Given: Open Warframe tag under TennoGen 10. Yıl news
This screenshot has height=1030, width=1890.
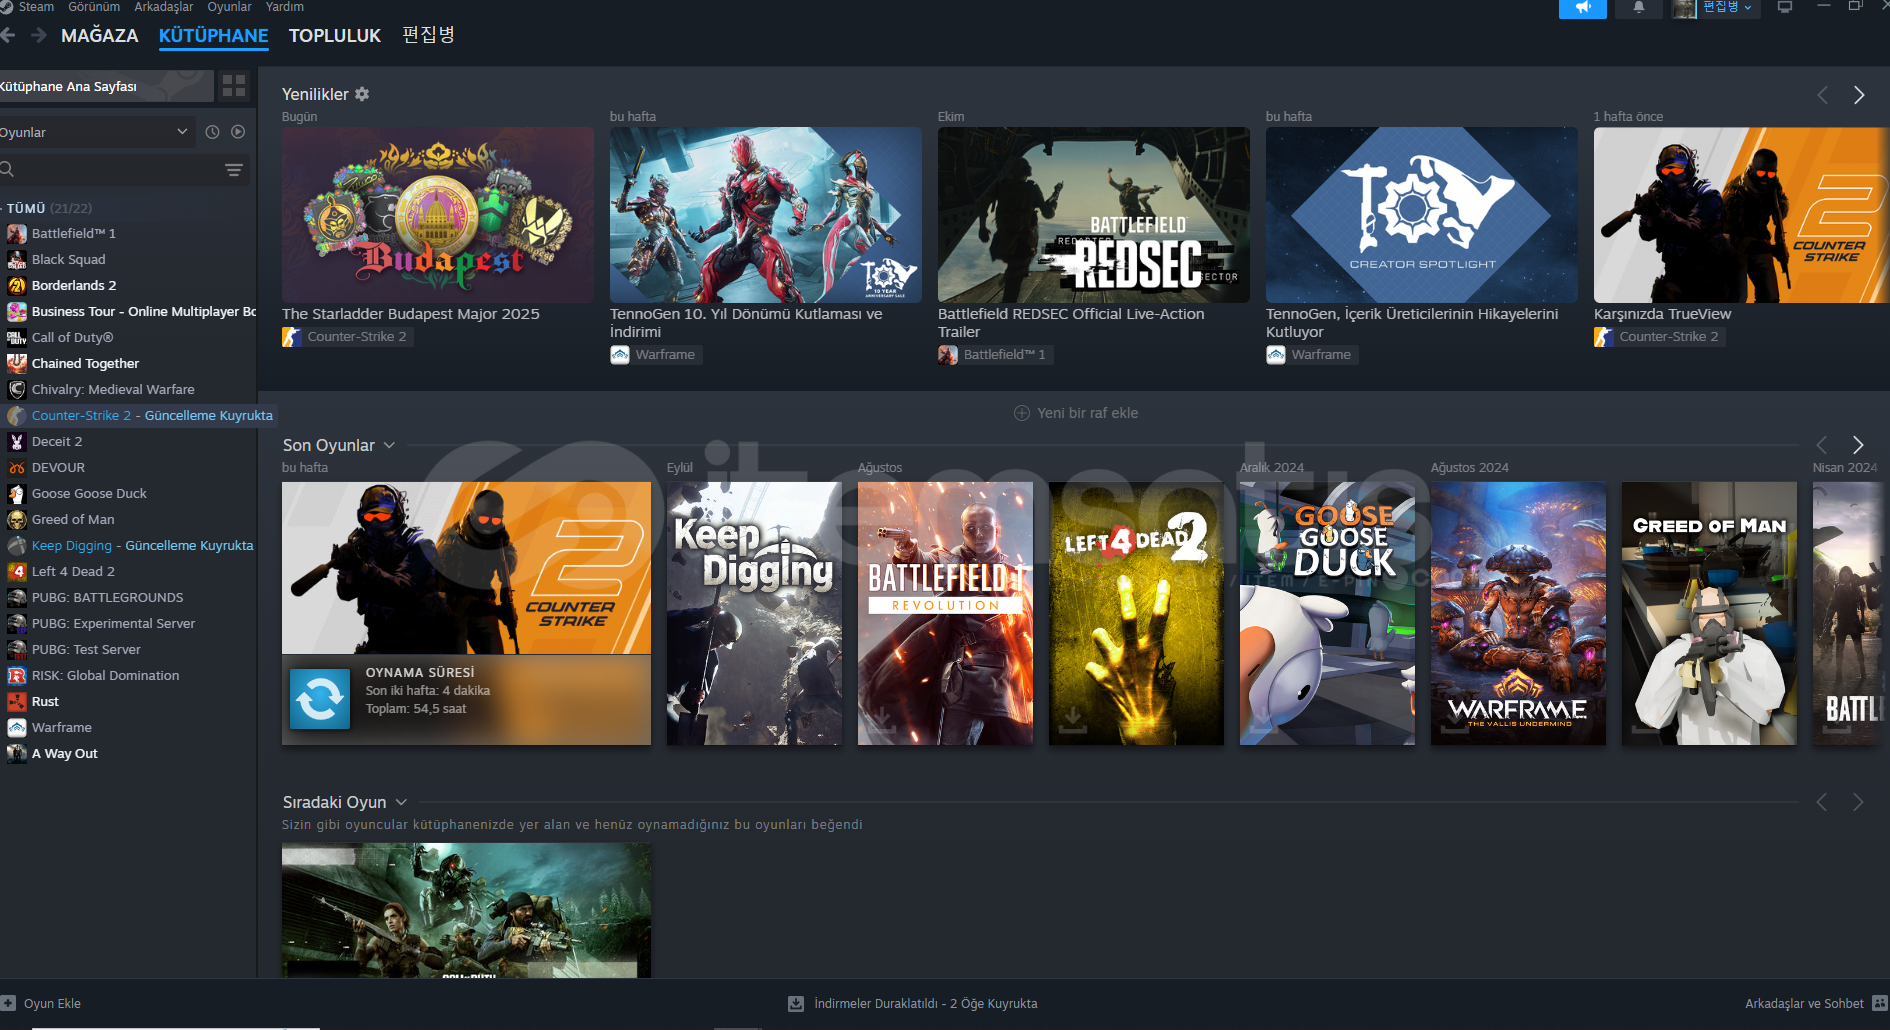Looking at the screenshot, I should [654, 355].
